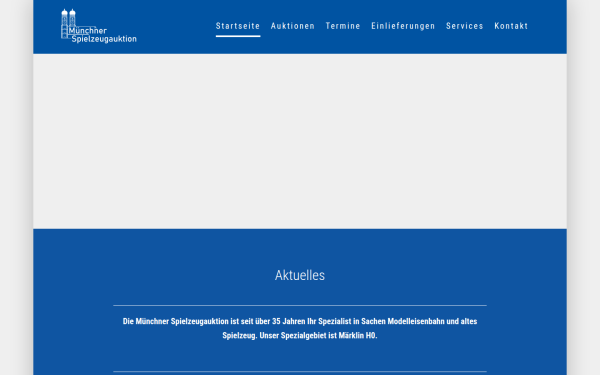This screenshot has width=600, height=375.
Task: Open the Termine navigation link
Action: pos(343,26)
